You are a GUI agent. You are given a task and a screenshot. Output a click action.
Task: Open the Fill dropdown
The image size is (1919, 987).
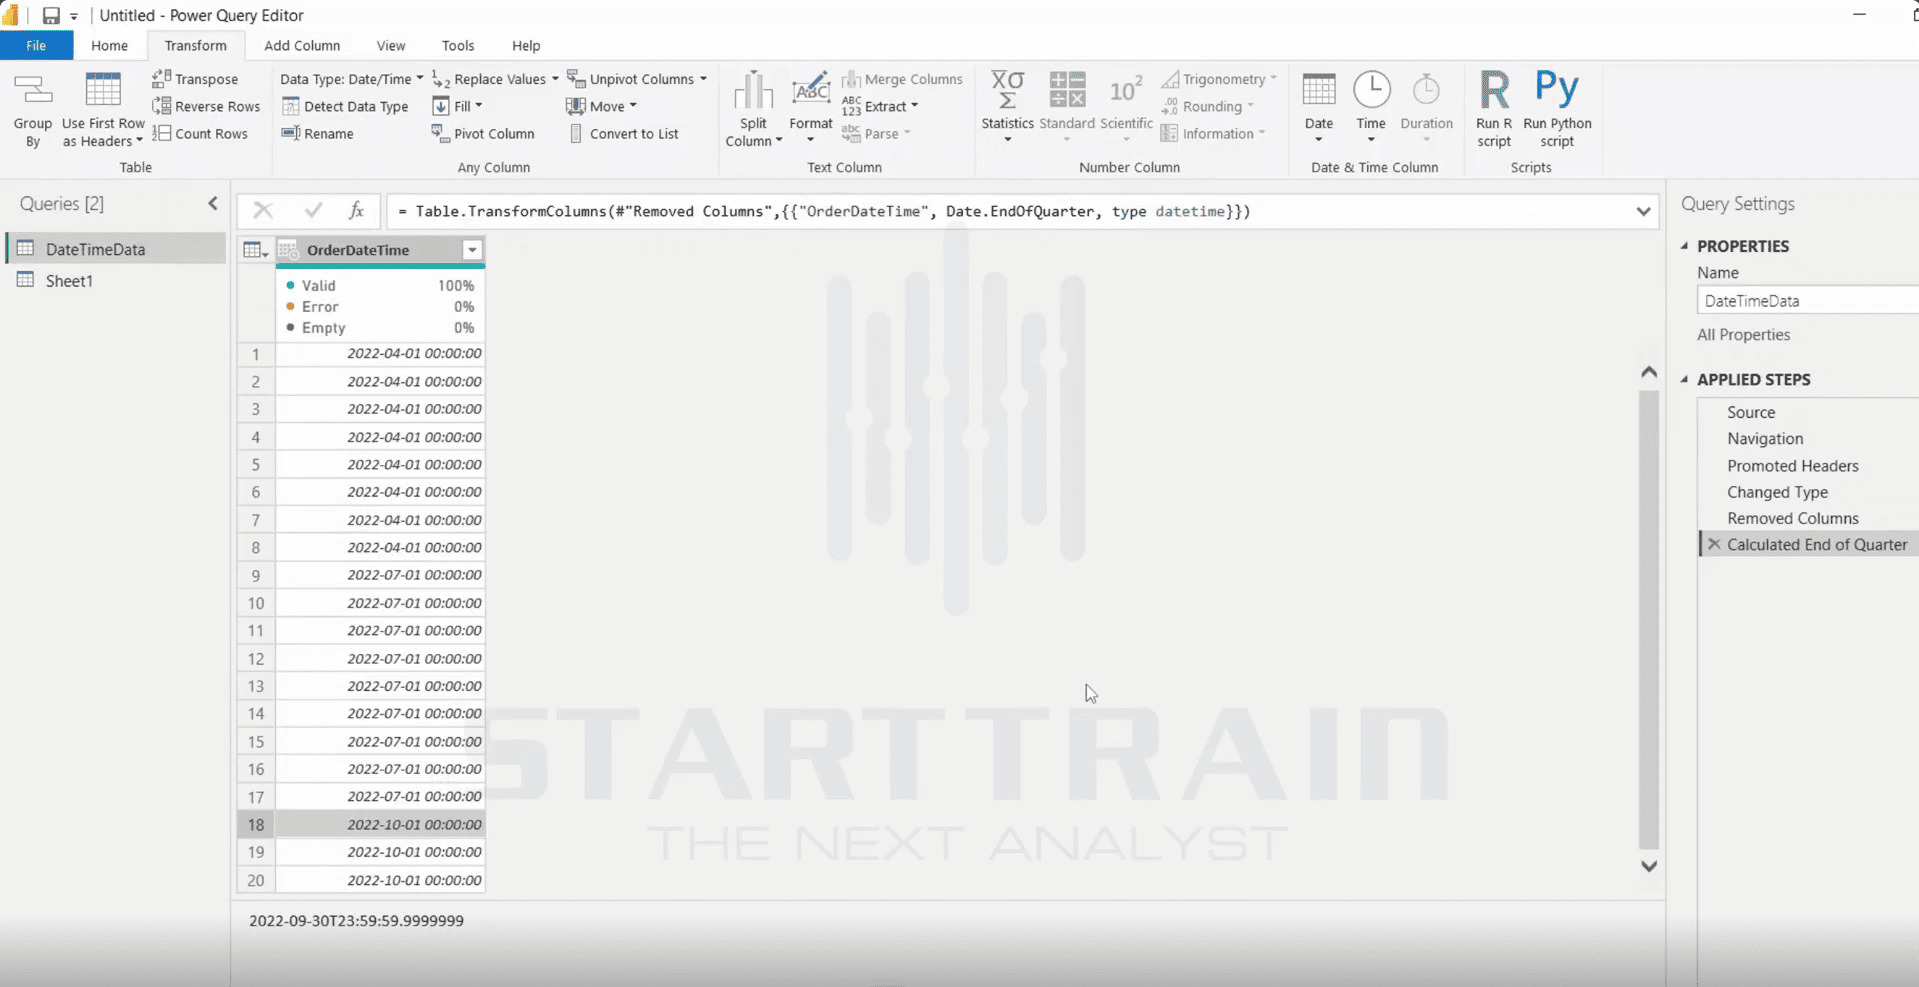458,106
